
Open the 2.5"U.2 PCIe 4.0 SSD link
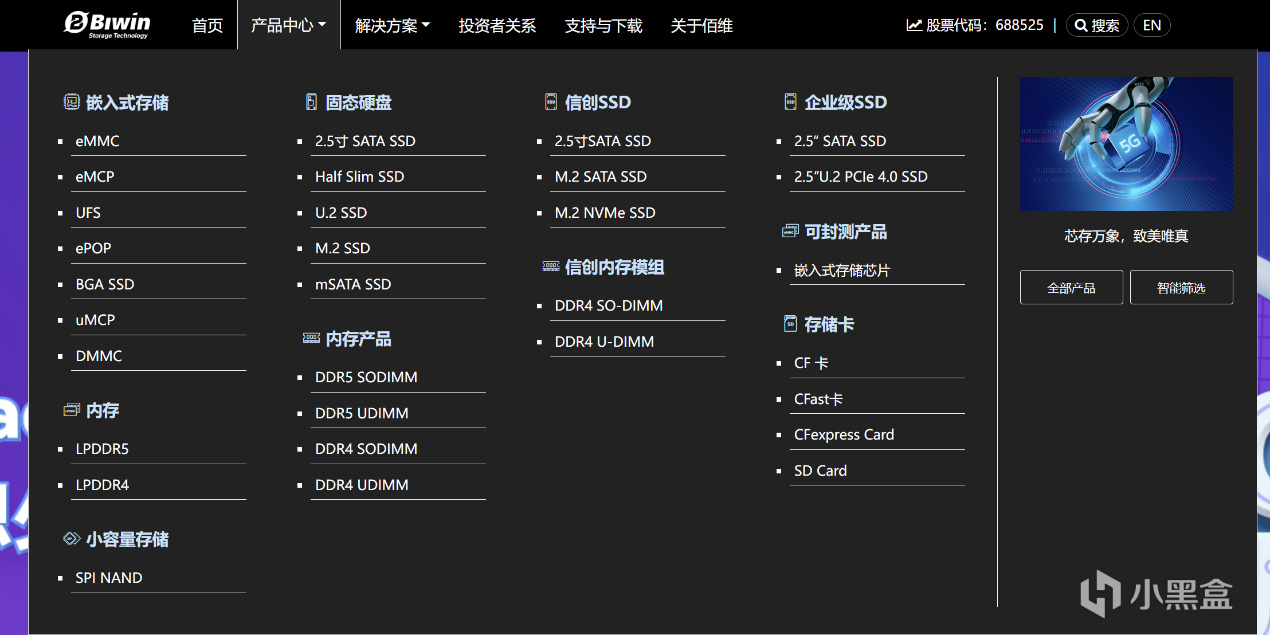(861, 177)
